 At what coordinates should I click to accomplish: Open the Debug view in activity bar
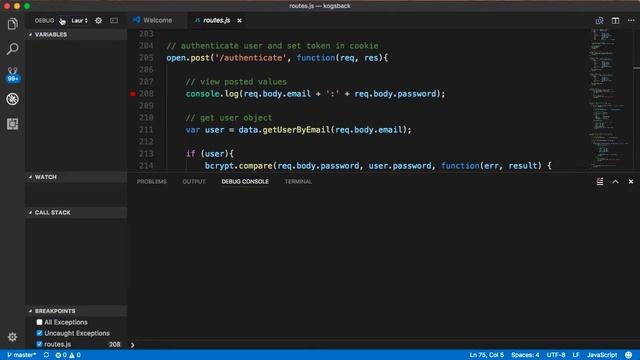(x=12, y=99)
